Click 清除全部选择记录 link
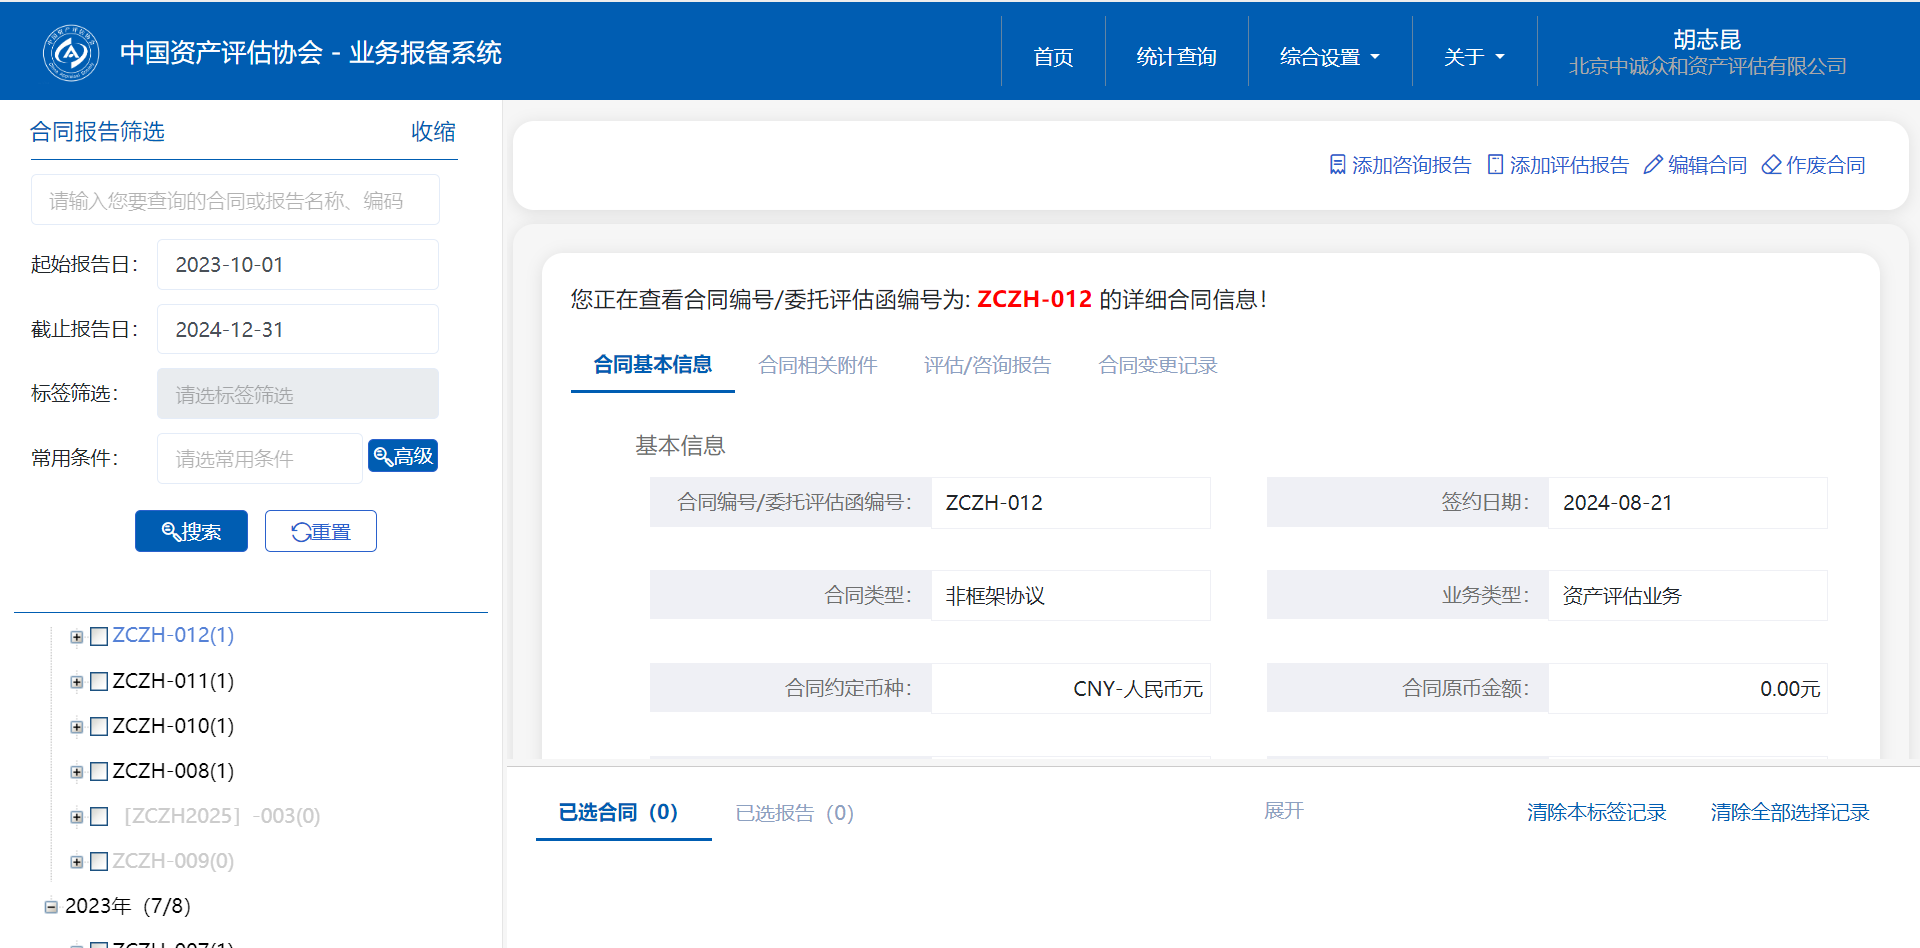Viewport: 1920px width, 948px height. point(1789,812)
